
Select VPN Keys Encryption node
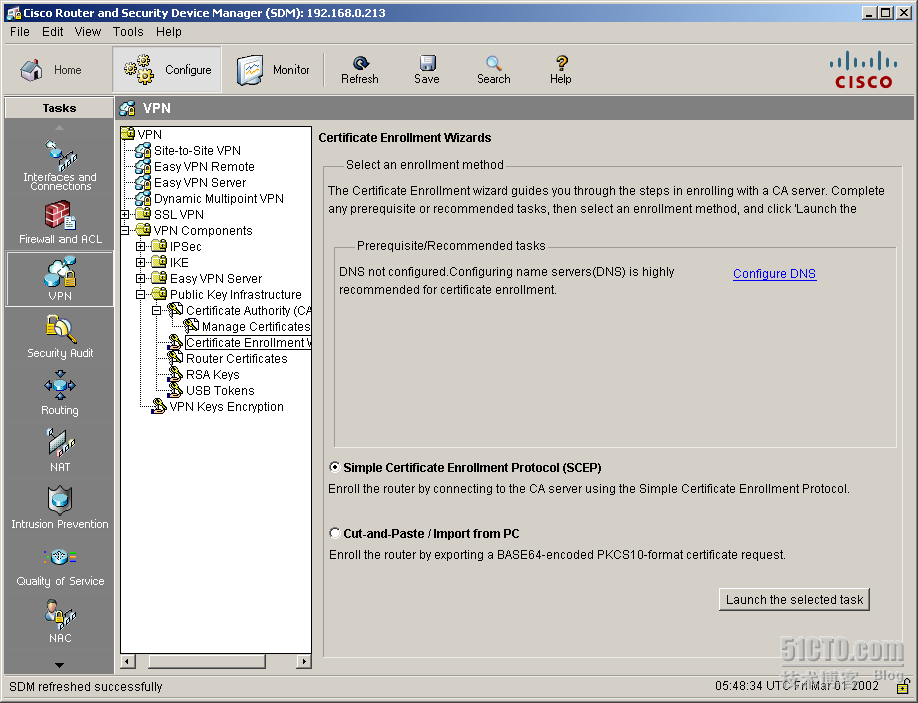[226, 407]
